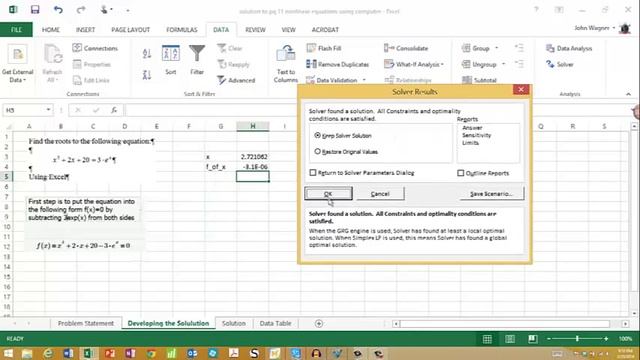The image size is (640, 360).
Task: Open Connections in the ribbon
Action: click(x=95, y=48)
